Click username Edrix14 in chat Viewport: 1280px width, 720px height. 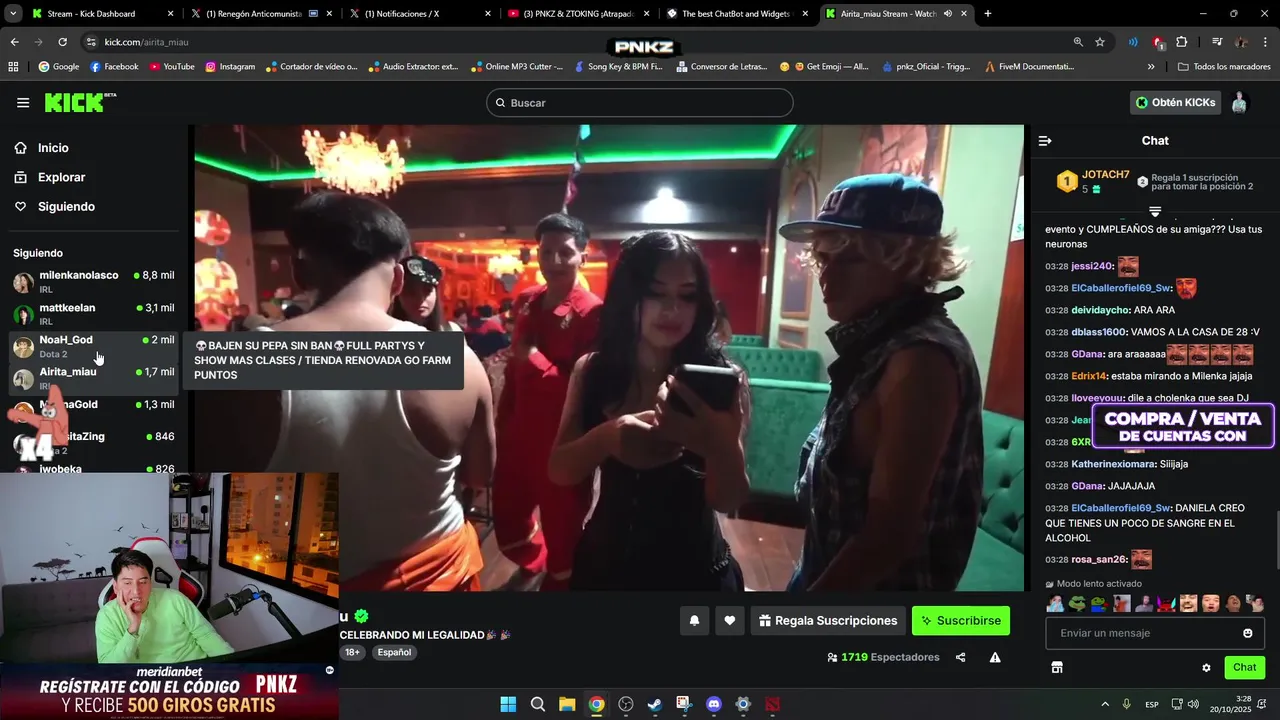[1090, 376]
